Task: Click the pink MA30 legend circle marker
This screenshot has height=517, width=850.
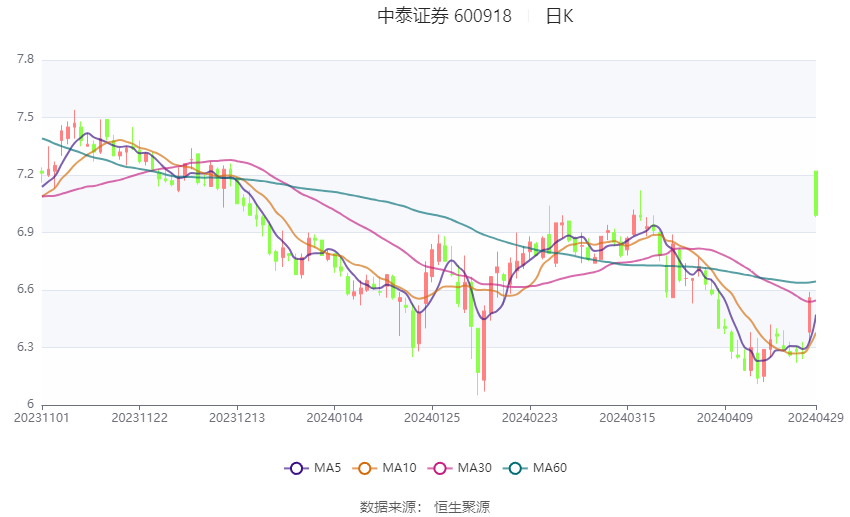Action: click(x=437, y=468)
